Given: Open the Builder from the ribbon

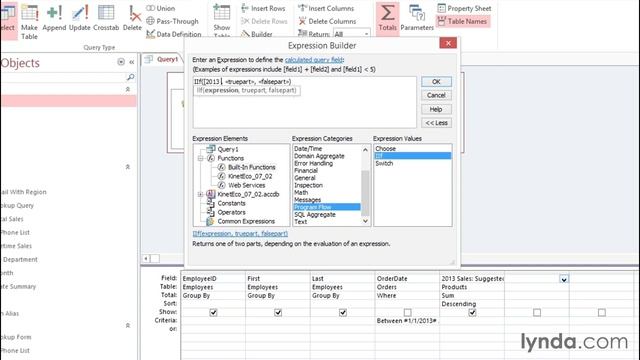Looking at the screenshot, I should point(257,34).
